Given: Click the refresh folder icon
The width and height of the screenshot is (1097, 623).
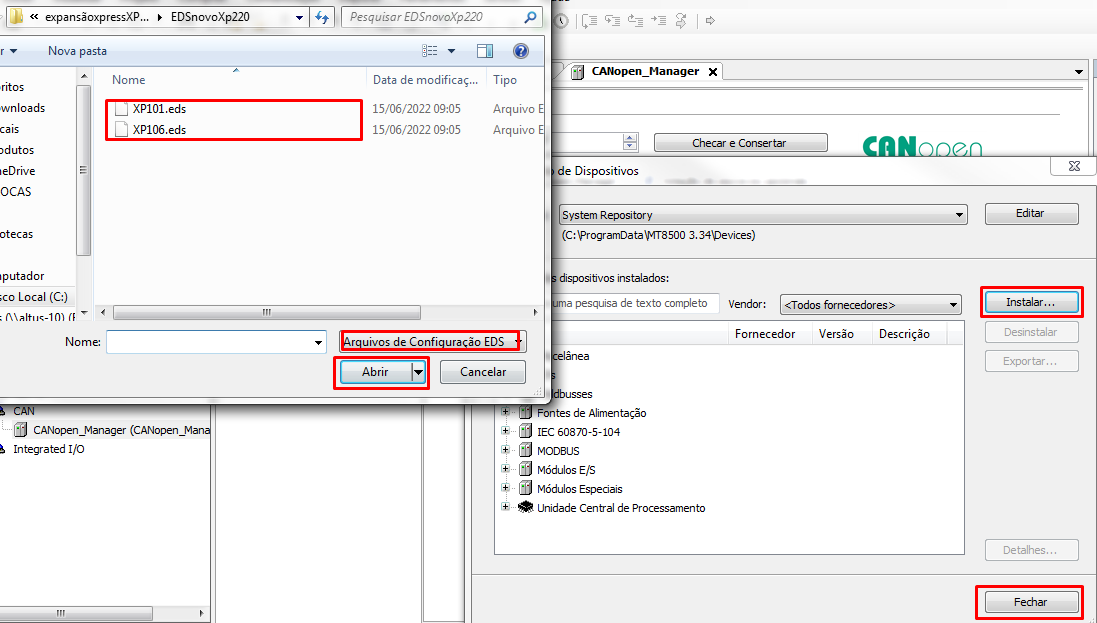Looking at the screenshot, I should [x=322, y=17].
